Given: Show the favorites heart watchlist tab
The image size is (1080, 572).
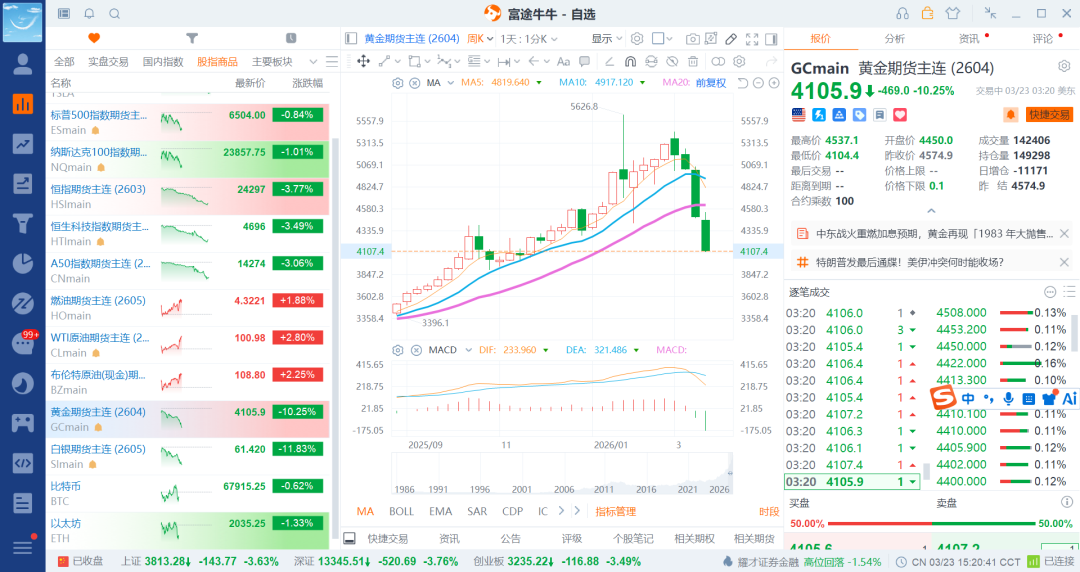Looking at the screenshot, I should 94,38.
